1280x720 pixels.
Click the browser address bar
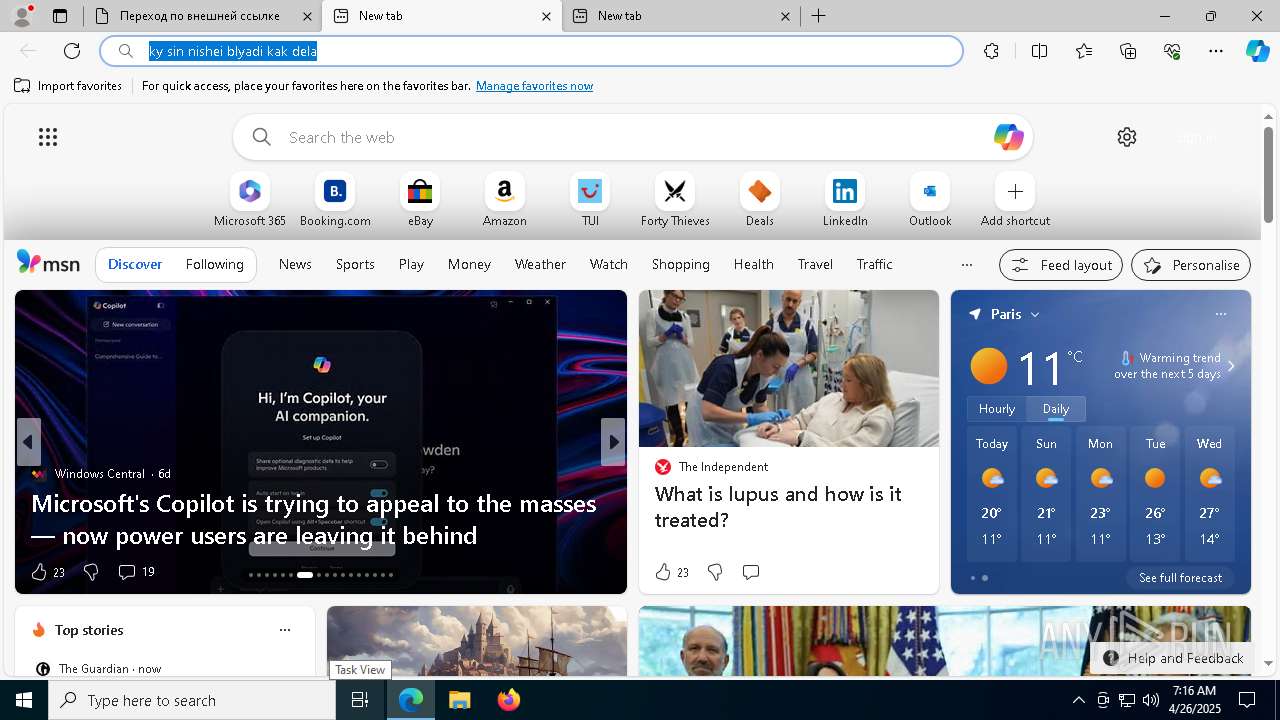coord(531,51)
